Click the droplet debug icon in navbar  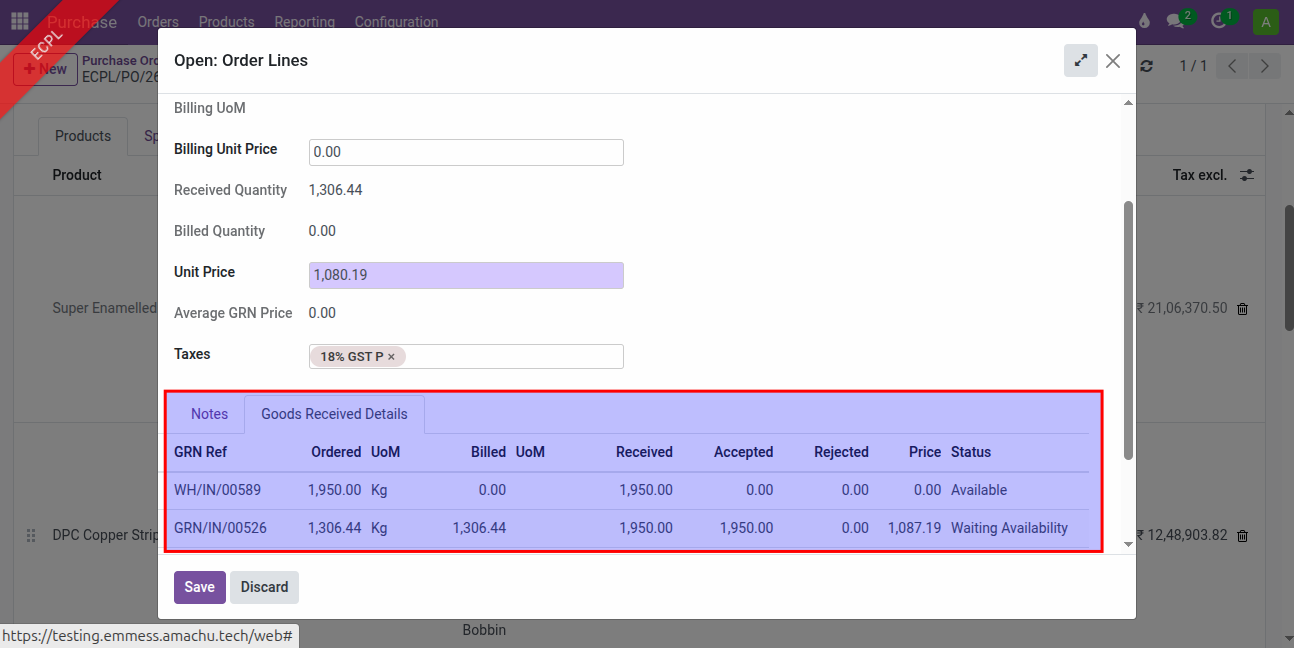[x=1144, y=21]
